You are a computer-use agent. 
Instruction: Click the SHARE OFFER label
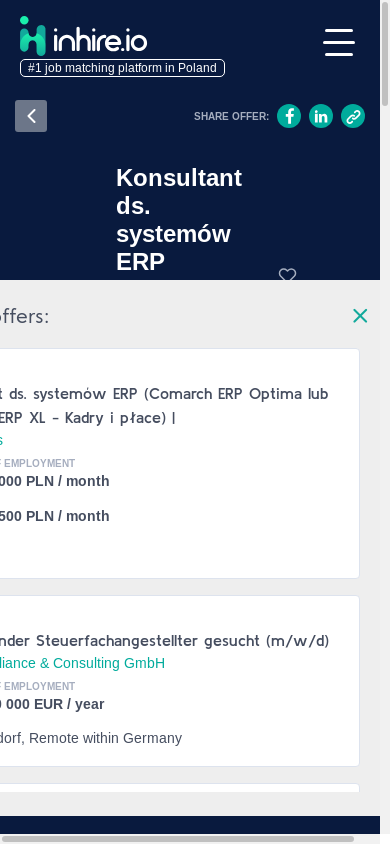pos(231,116)
